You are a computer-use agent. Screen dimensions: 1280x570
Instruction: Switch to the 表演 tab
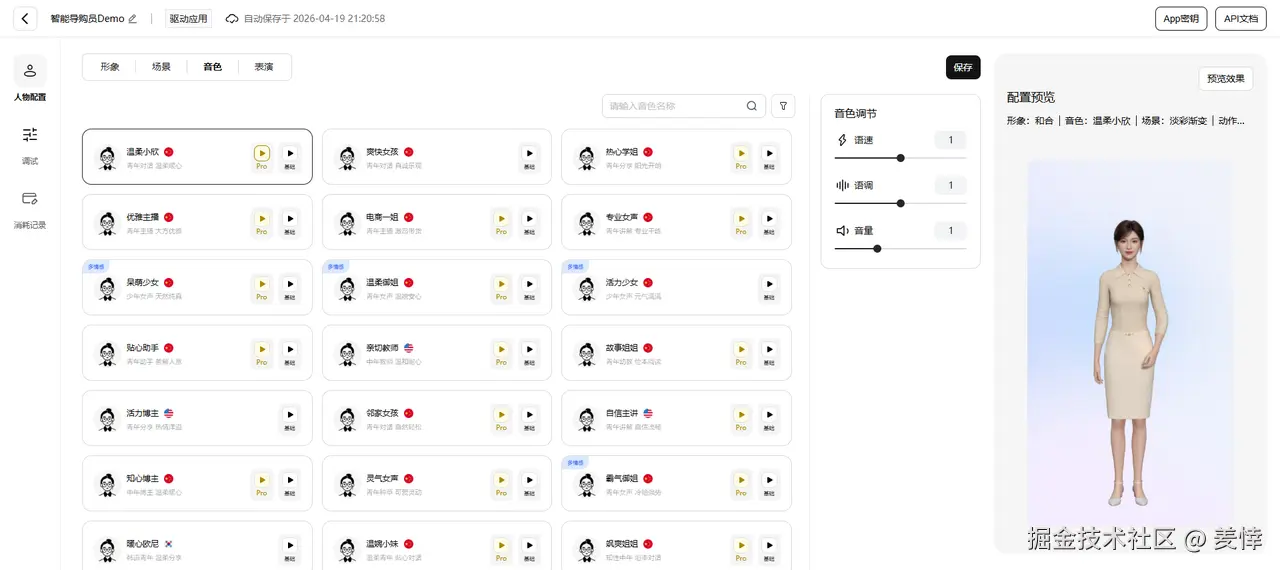click(264, 67)
